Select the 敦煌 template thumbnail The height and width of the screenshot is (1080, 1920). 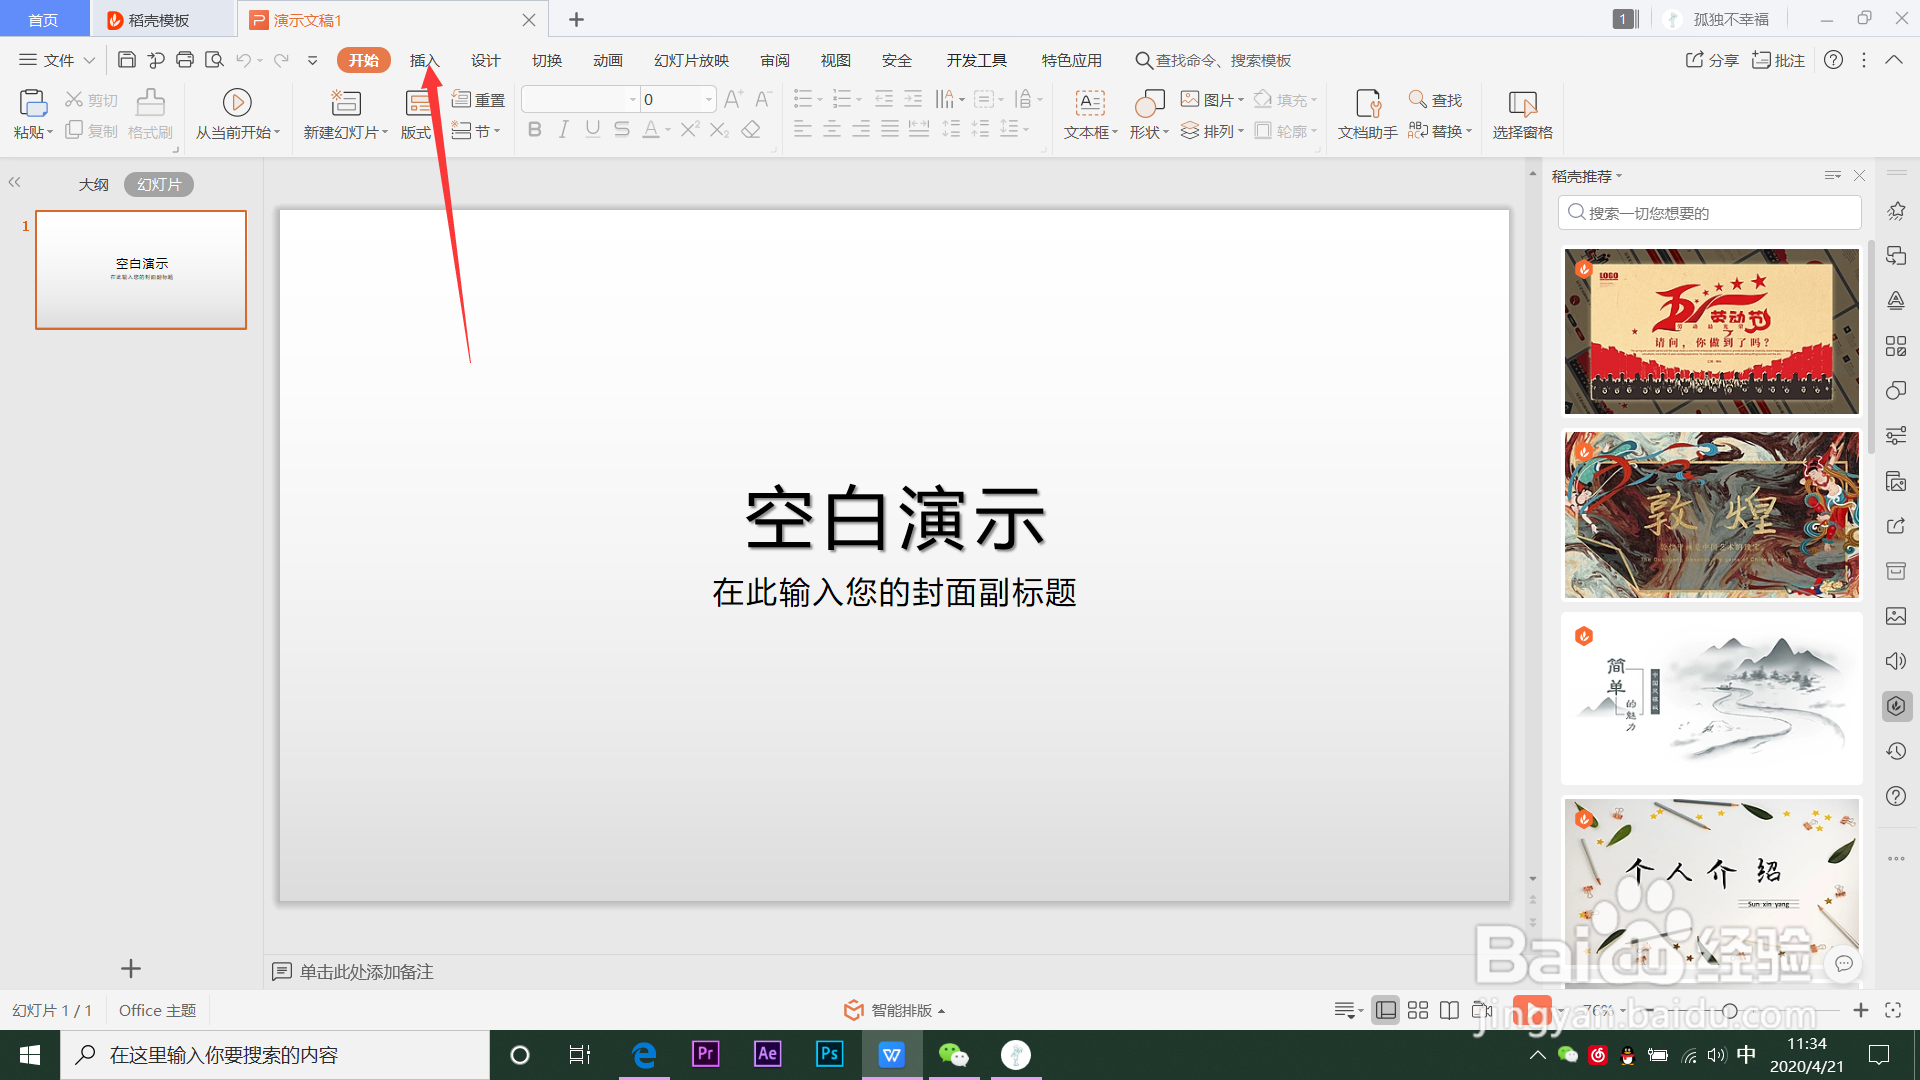click(1711, 515)
